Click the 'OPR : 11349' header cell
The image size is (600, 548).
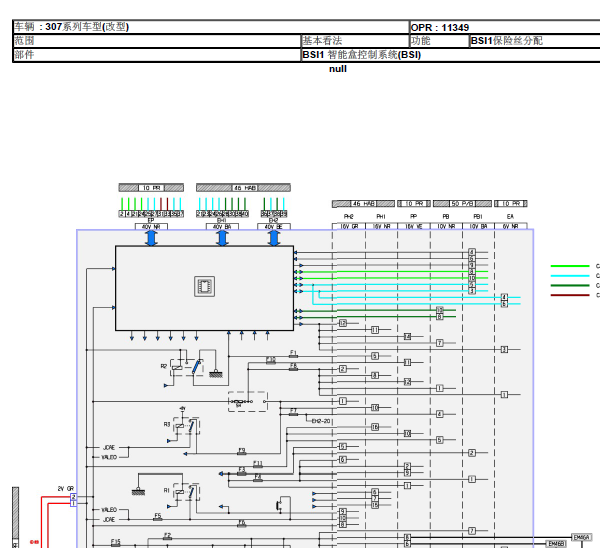504,27
